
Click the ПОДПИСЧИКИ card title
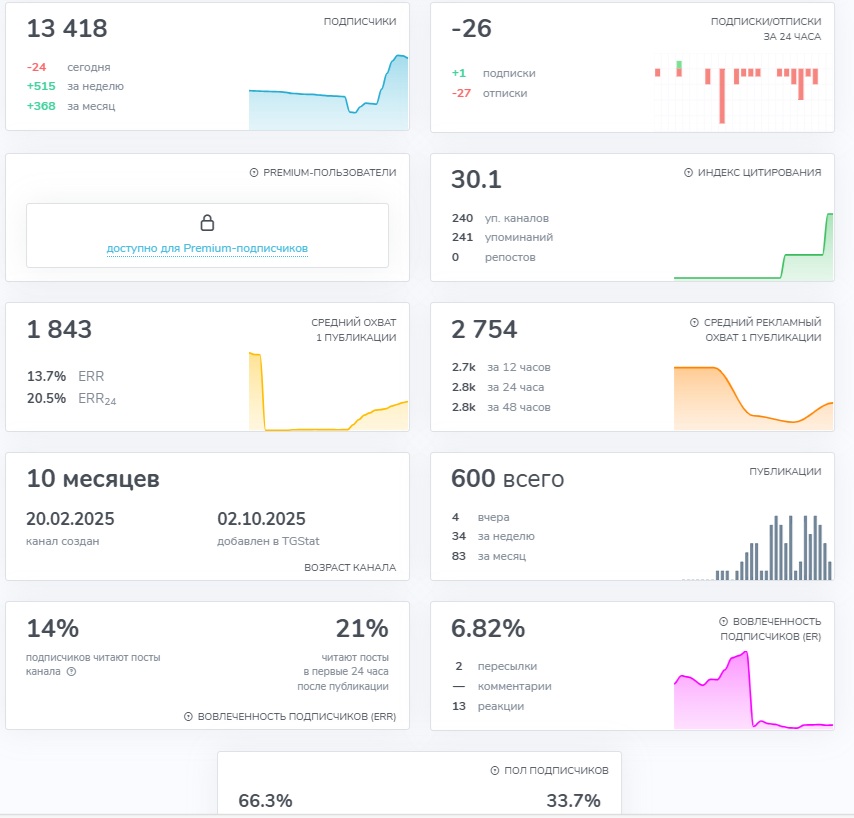(360, 21)
